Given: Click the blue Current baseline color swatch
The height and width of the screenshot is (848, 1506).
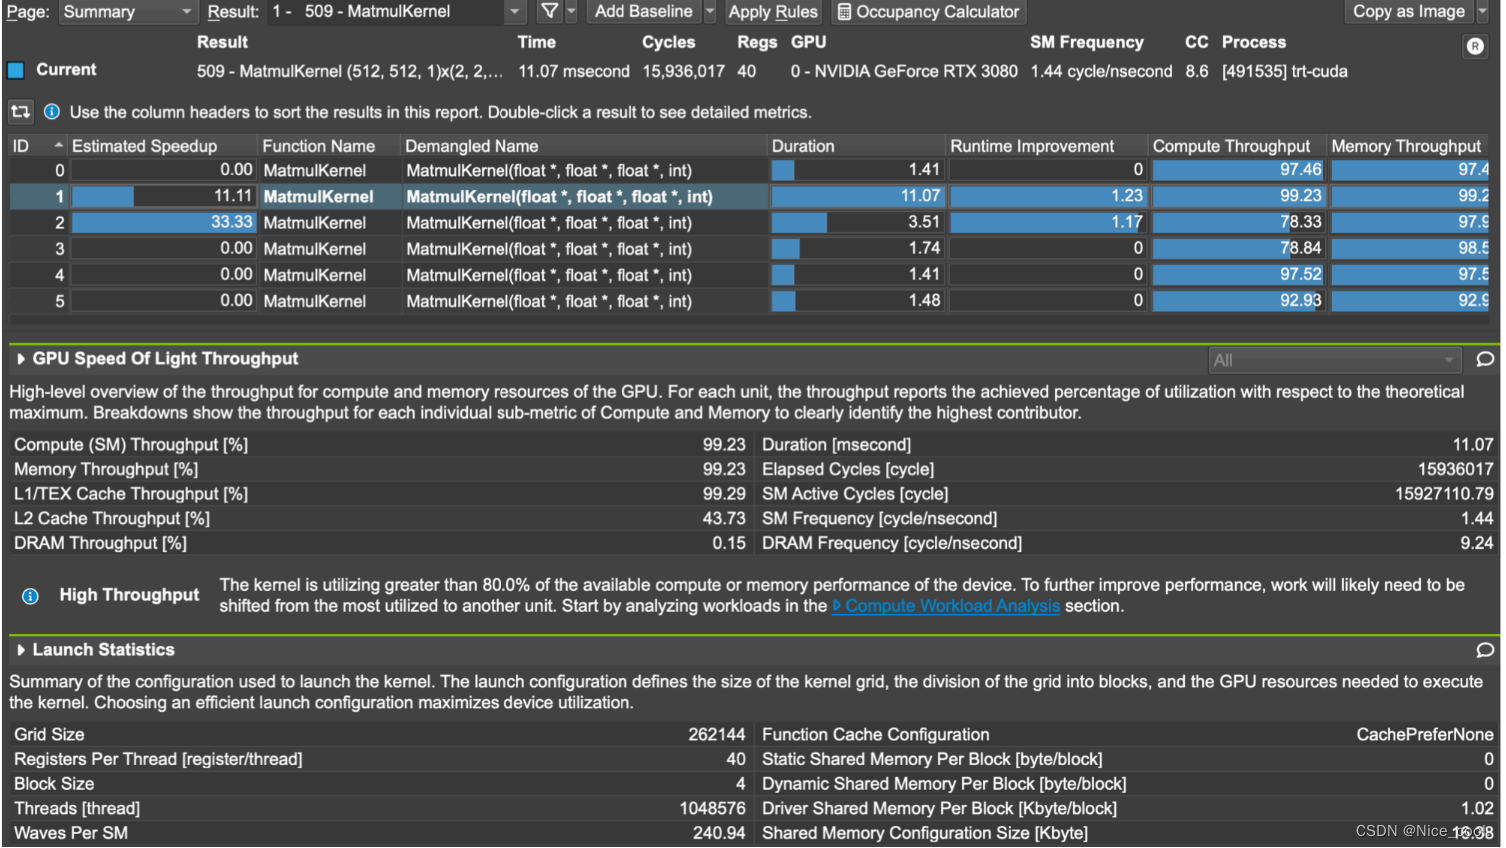Looking at the screenshot, I should pyautogui.click(x=16, y=70).
